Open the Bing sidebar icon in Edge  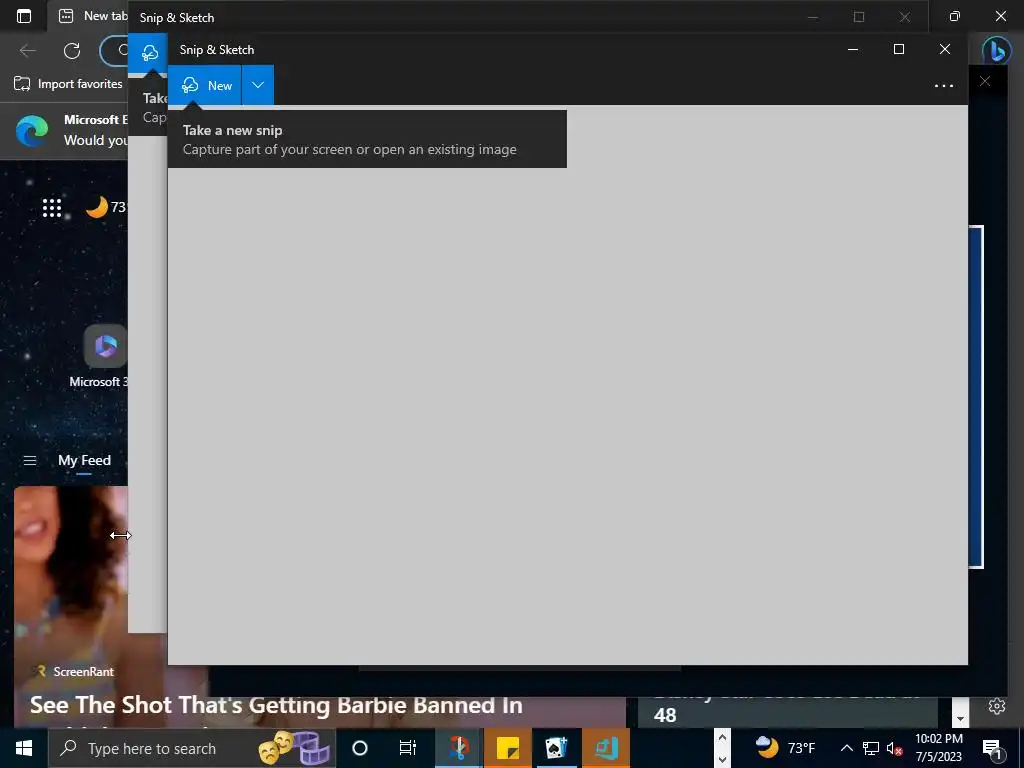(x=997, y=51)
